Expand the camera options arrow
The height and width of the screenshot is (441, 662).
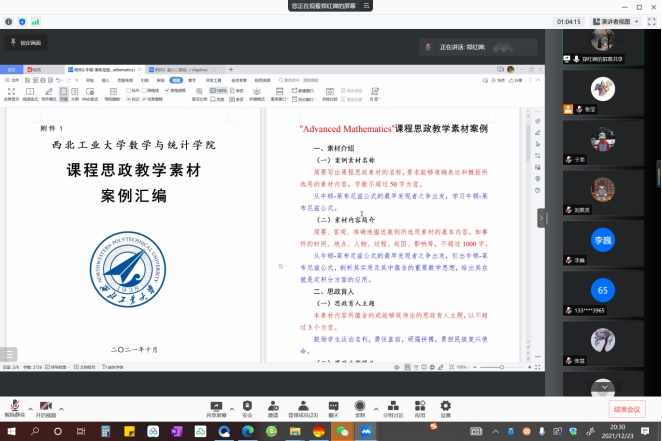(60, 403)
